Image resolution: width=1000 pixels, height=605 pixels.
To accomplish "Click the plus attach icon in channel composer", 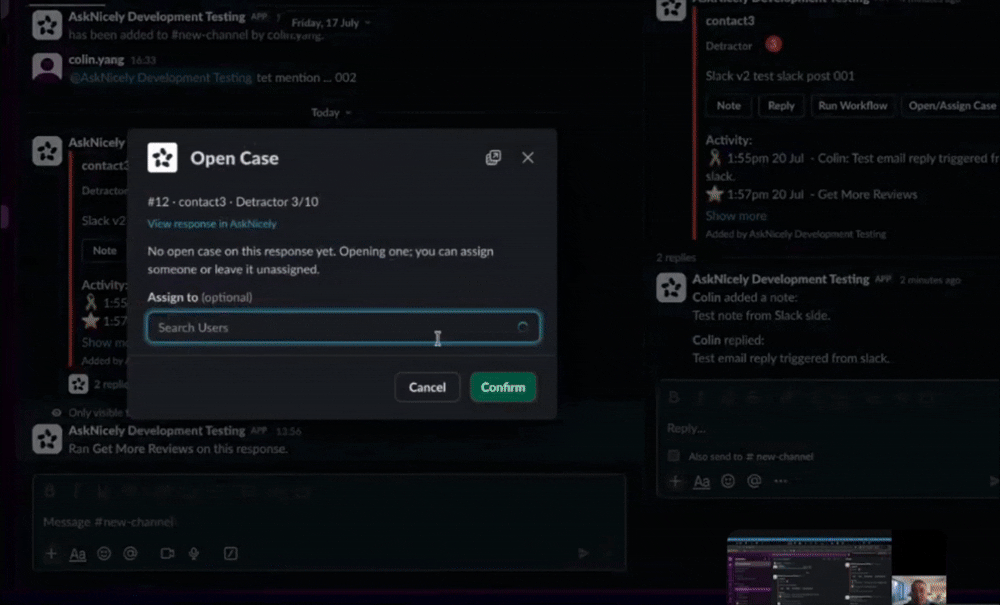I will 52,553.
